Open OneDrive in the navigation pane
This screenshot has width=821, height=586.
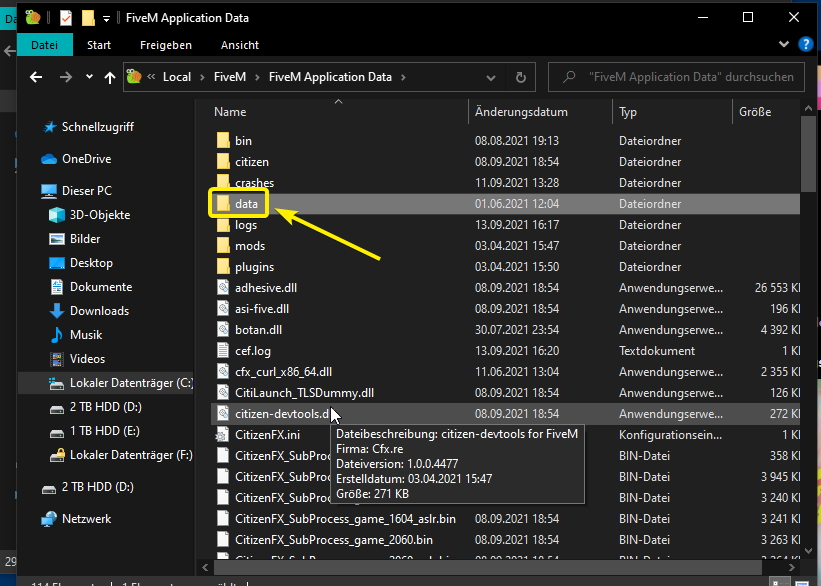click(86, 159)
